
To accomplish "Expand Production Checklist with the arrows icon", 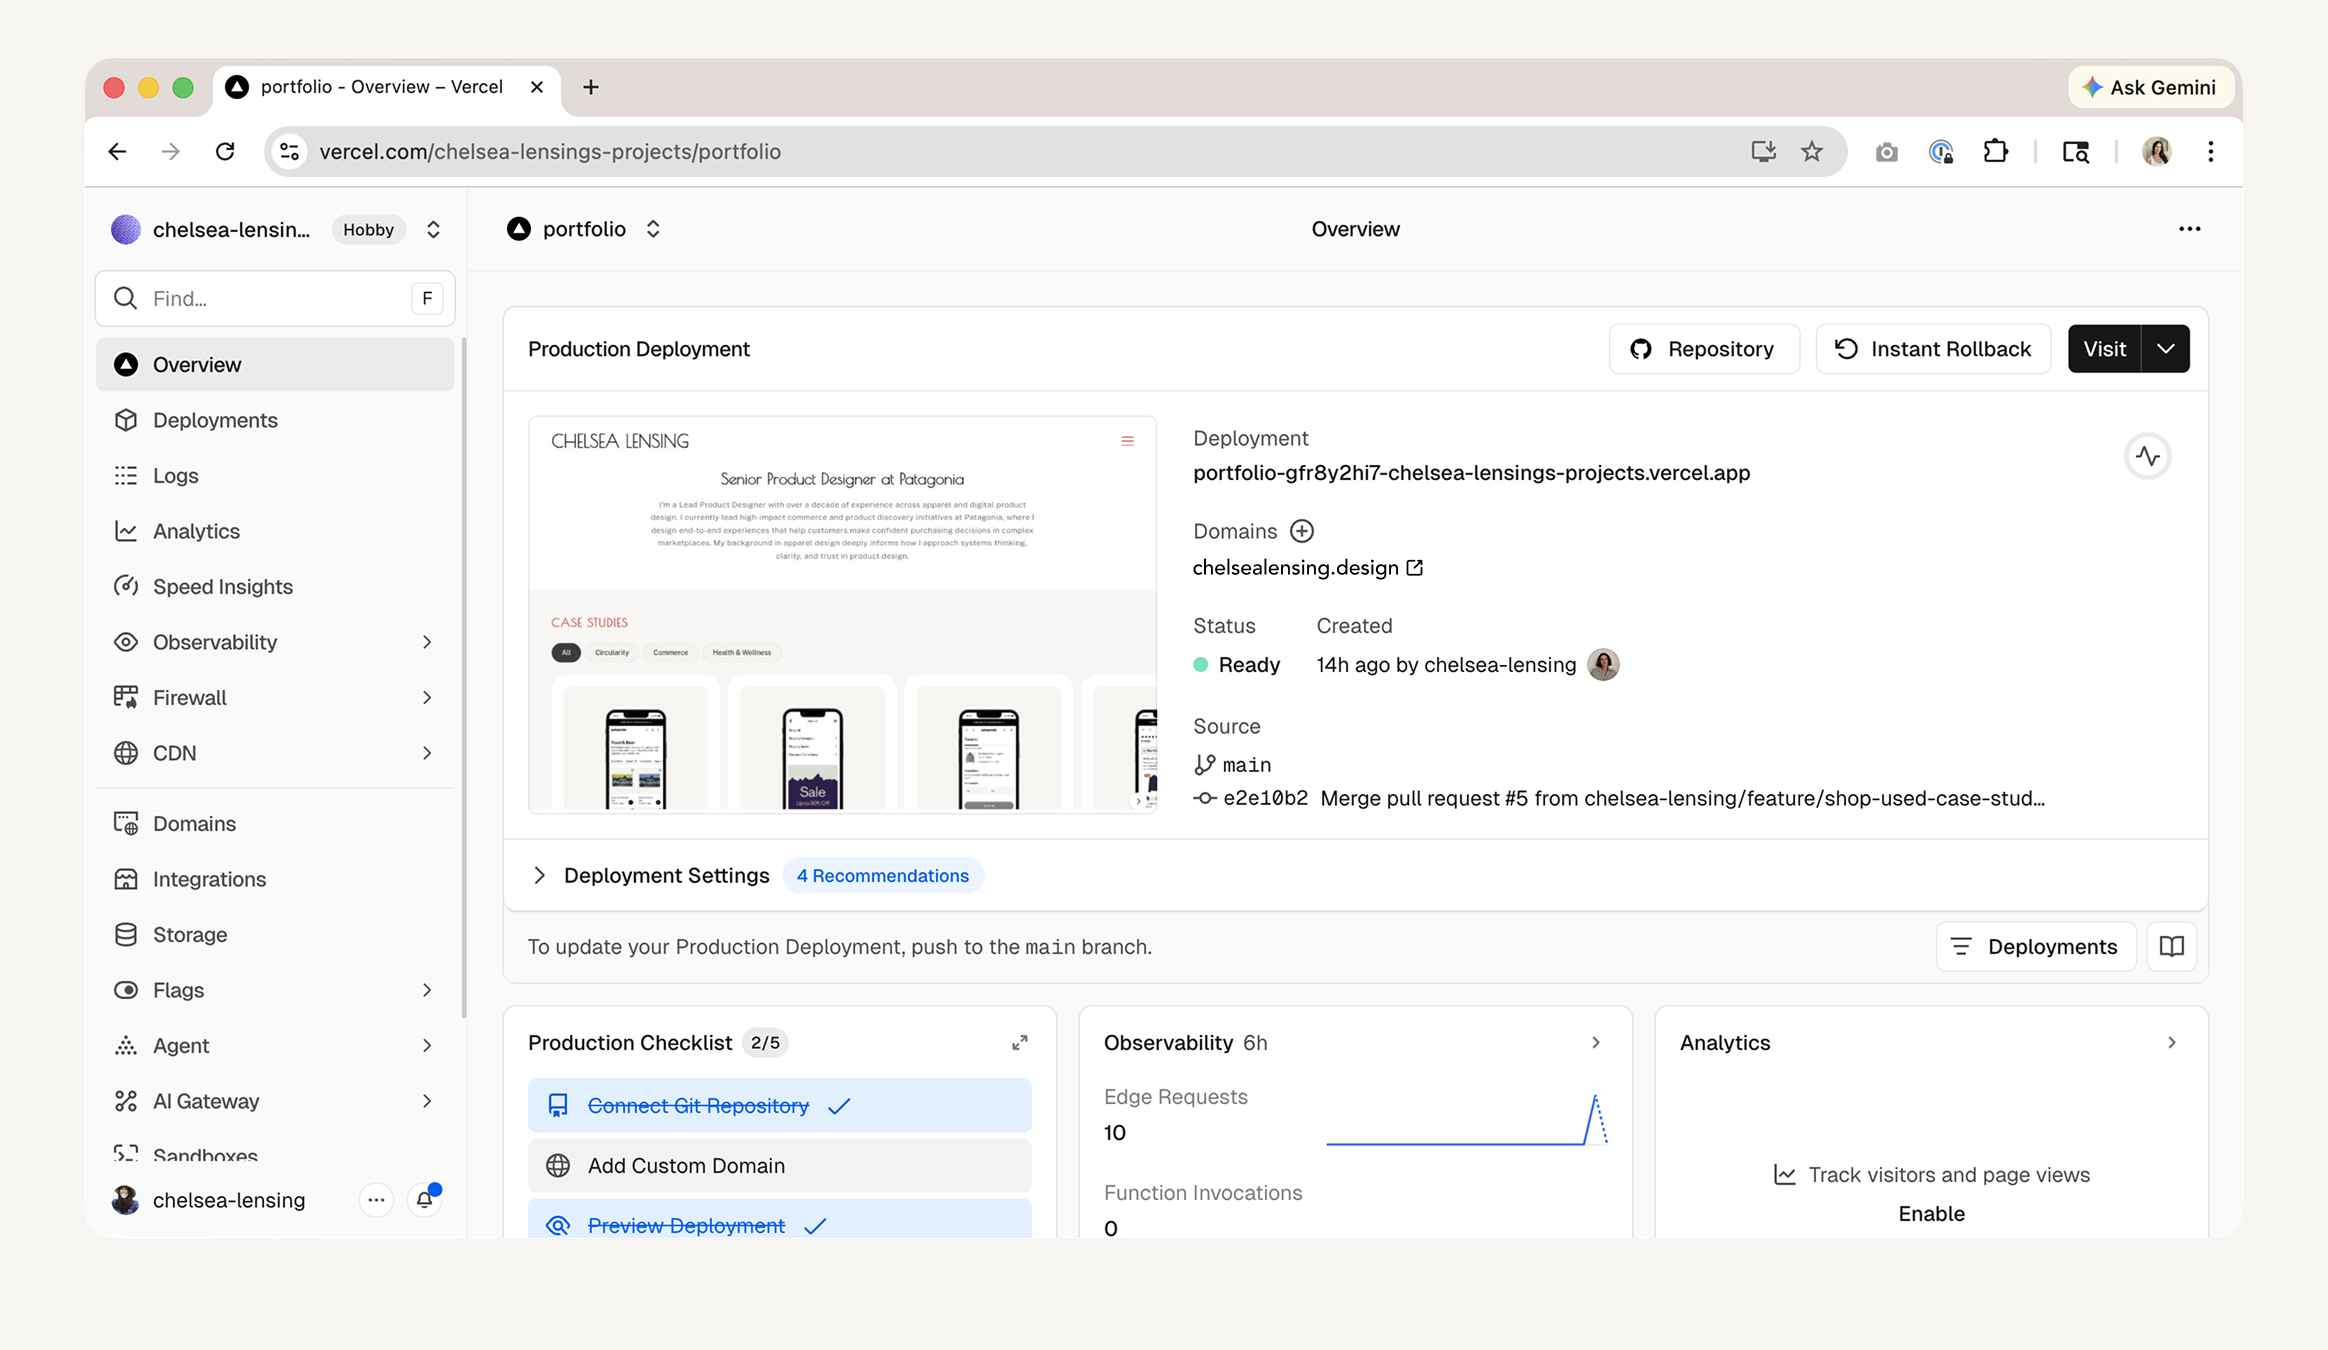I will click(x=1019, y=1043).
